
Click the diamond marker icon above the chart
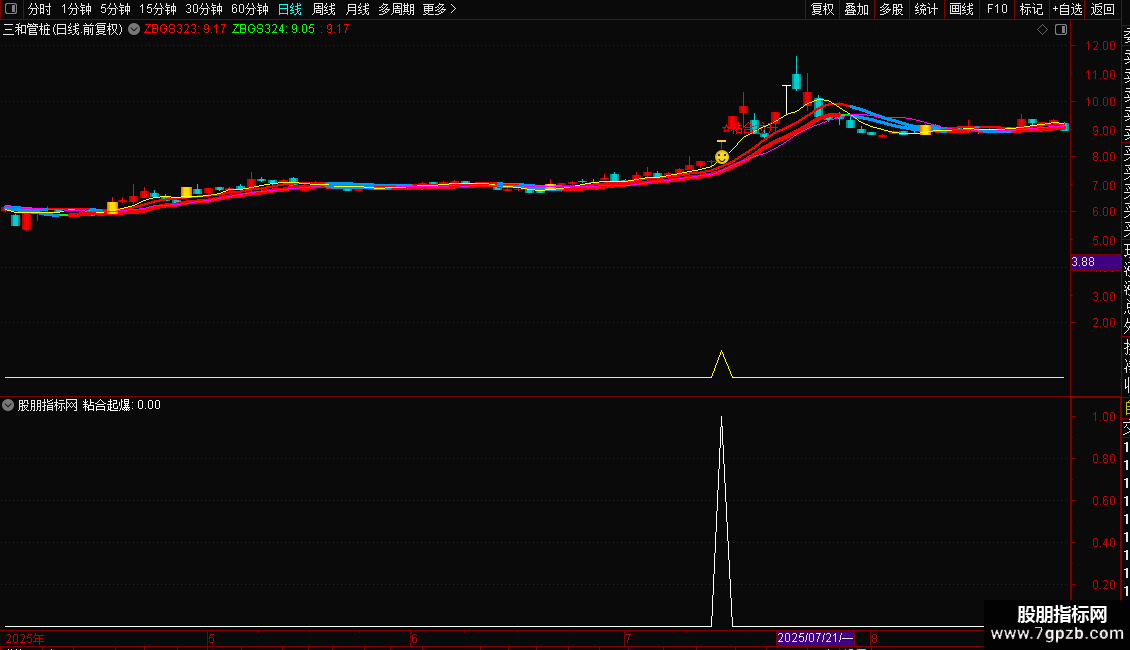click(1042, 30)
